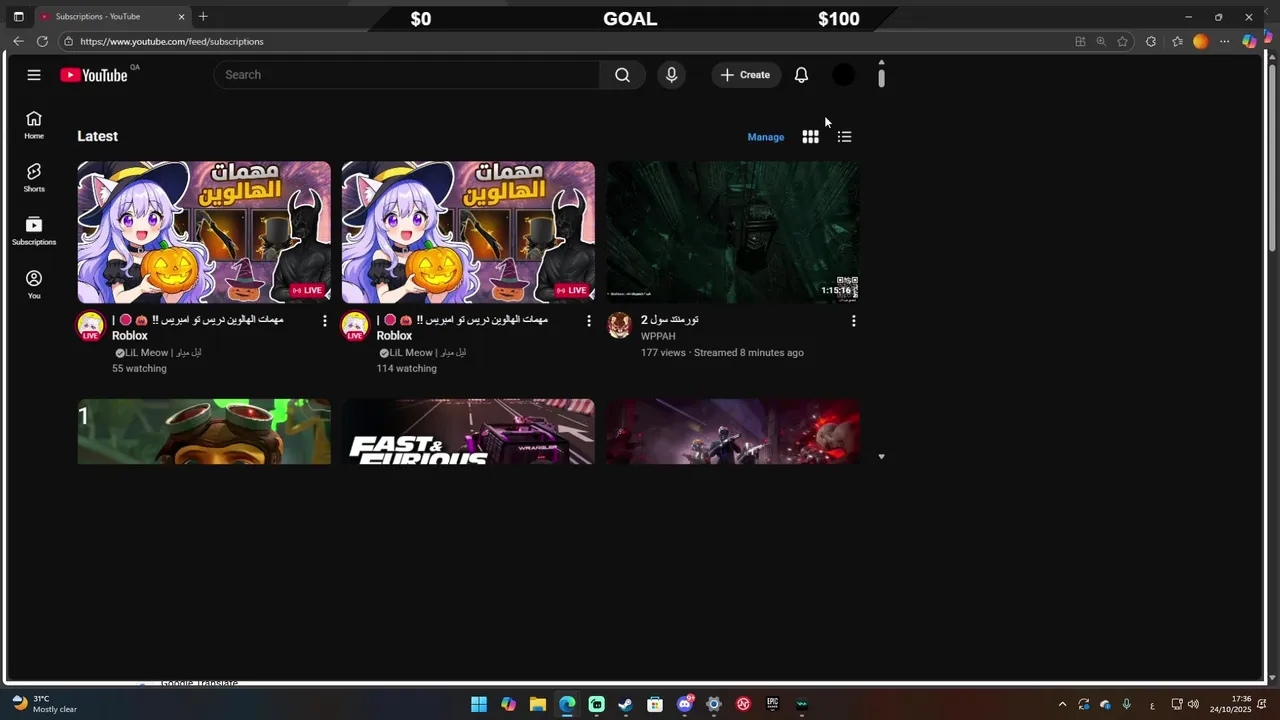Open the weather widget on taskbar

tap(45, 704)
